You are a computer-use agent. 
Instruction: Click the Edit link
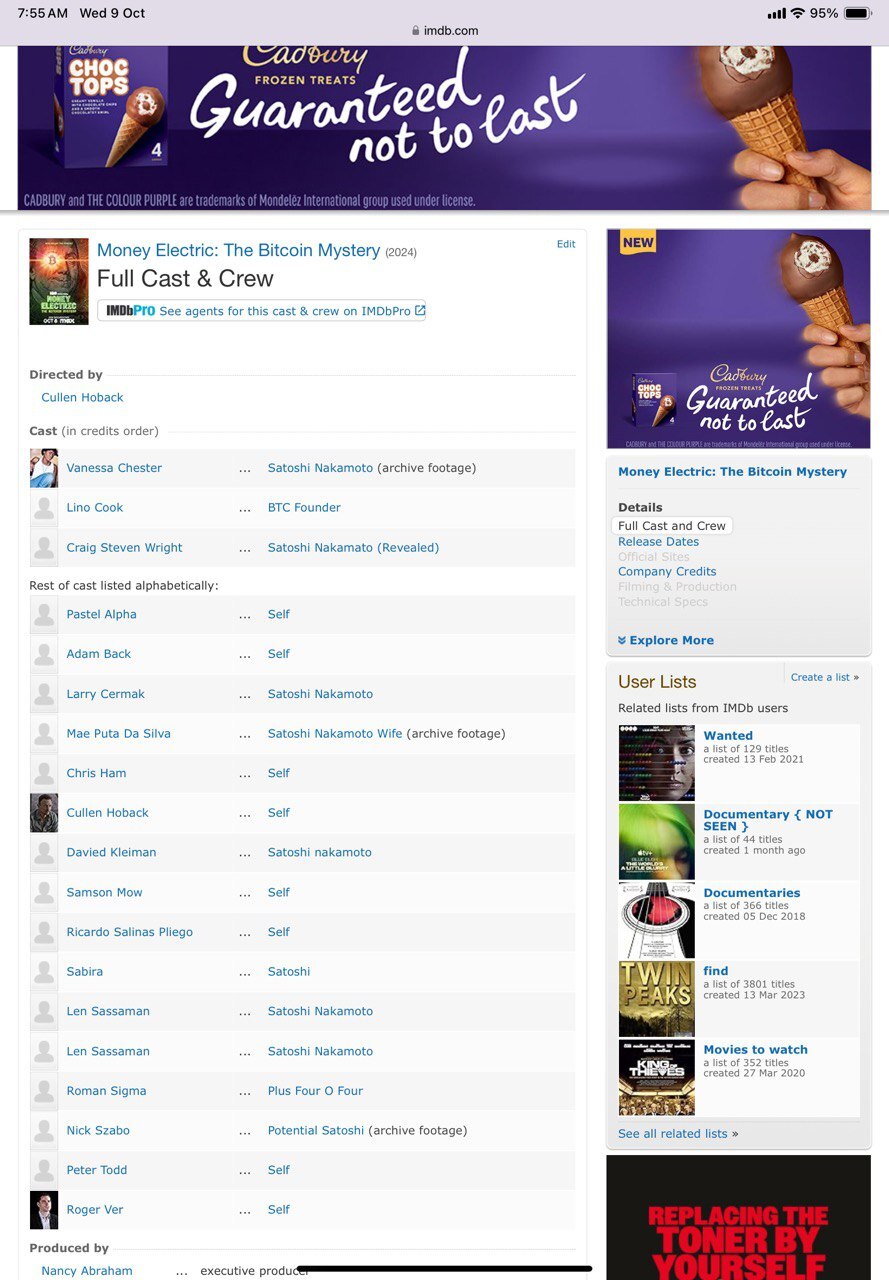point(566,244)
